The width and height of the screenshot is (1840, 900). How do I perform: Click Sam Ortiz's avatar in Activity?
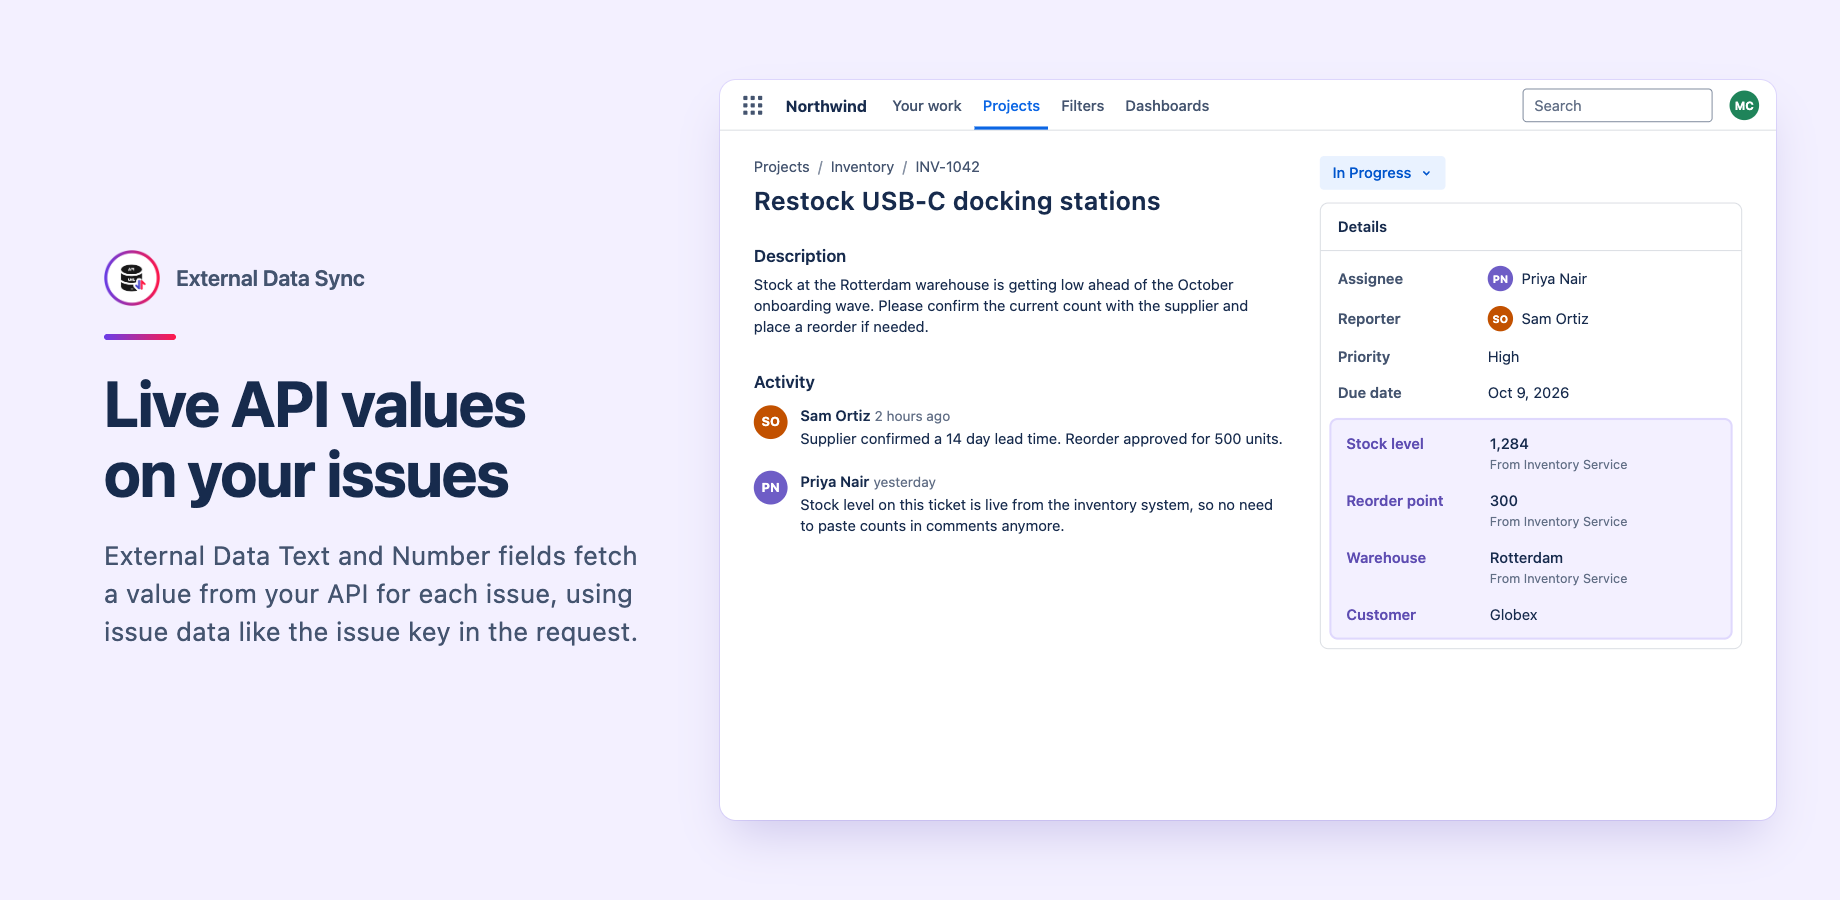(x=770, y=422)
